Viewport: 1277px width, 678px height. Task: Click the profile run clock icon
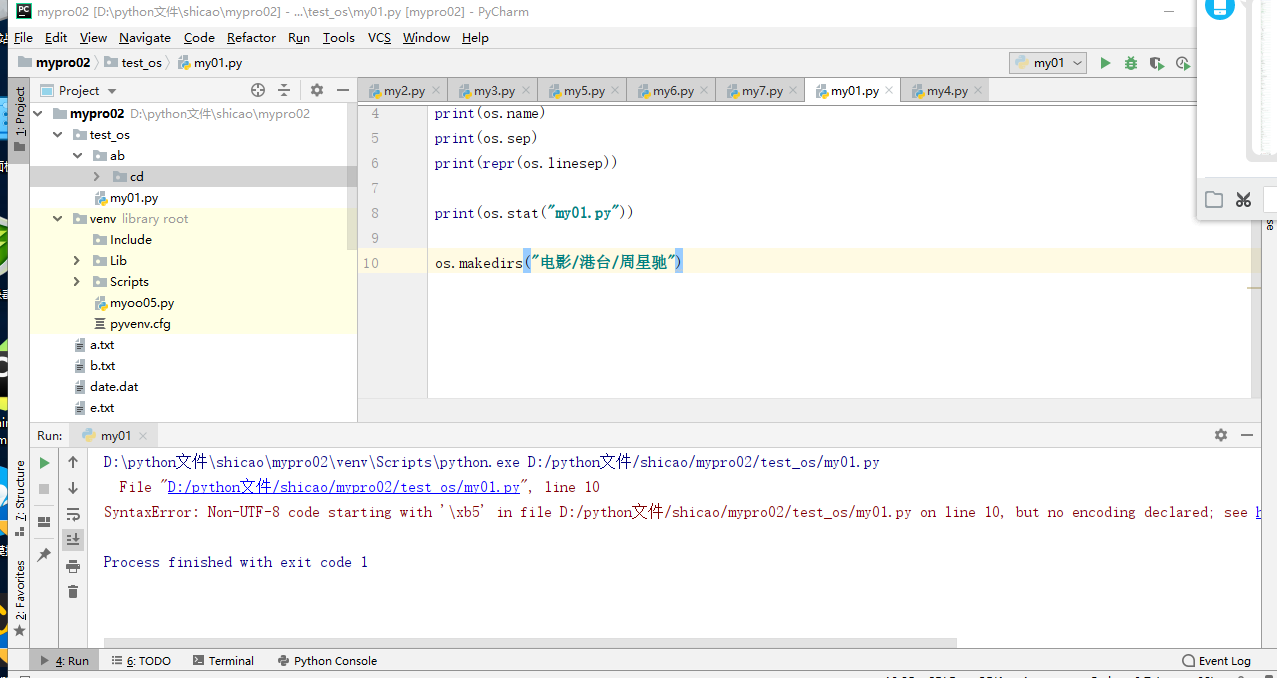pyautogui.click(x=1182, y=63)
